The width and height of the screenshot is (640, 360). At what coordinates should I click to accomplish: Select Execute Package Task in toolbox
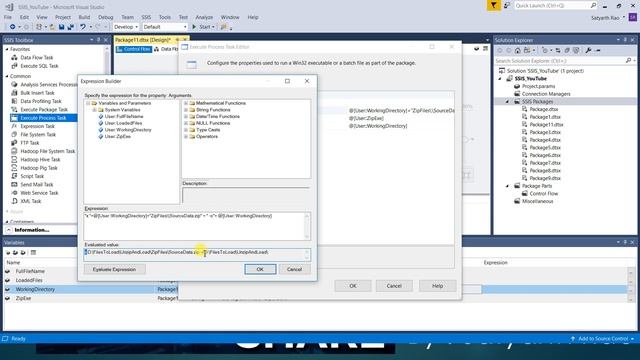tap(44, 109)
